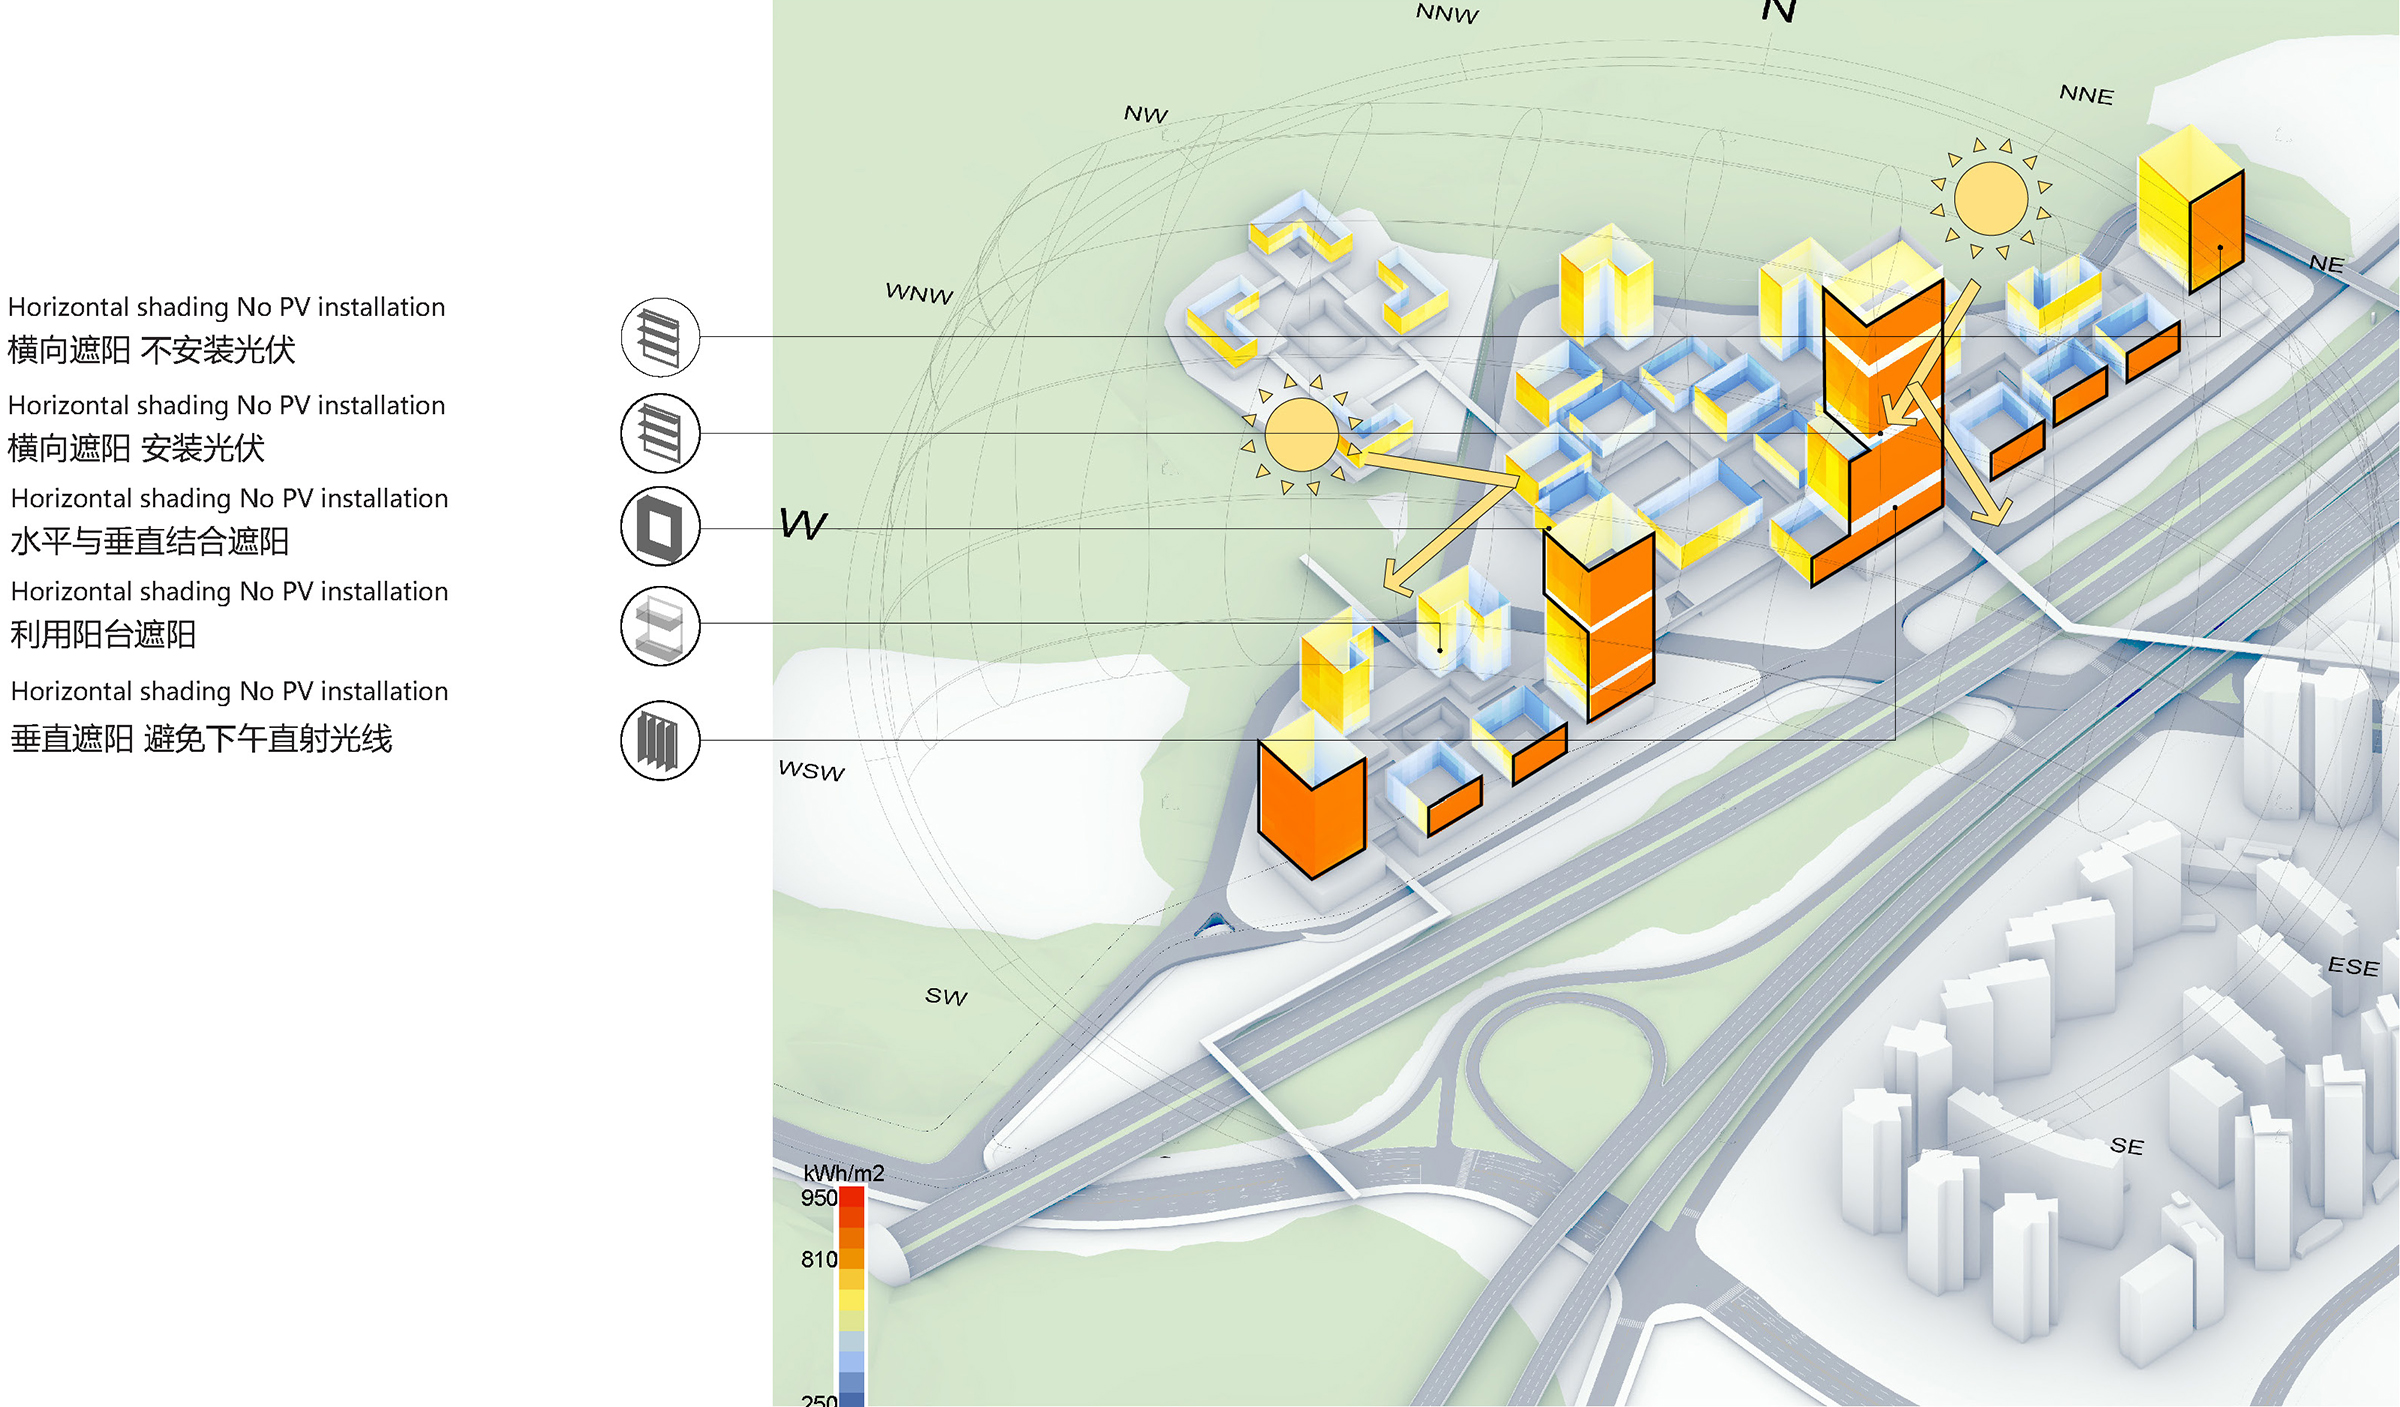Click the text 利用阳台遮阳
This screenshot has height=1407, width=2400.
point(103,634)
